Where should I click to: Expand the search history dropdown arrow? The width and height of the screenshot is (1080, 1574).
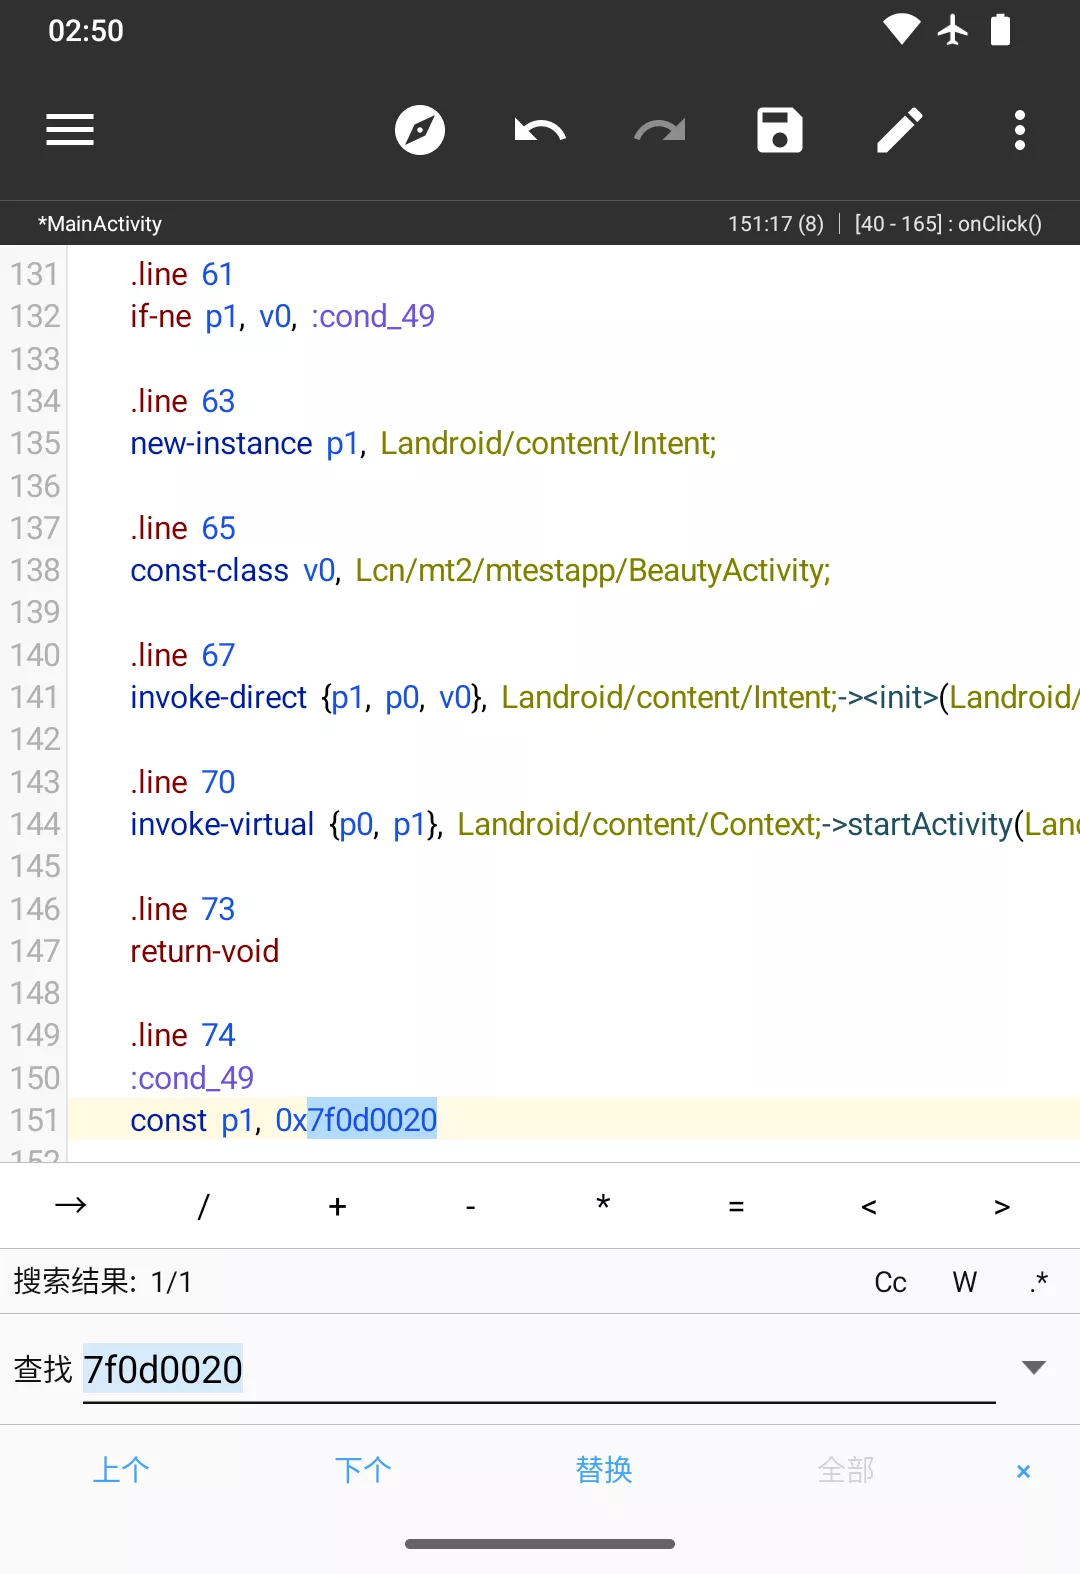tap(1034, 1367)
